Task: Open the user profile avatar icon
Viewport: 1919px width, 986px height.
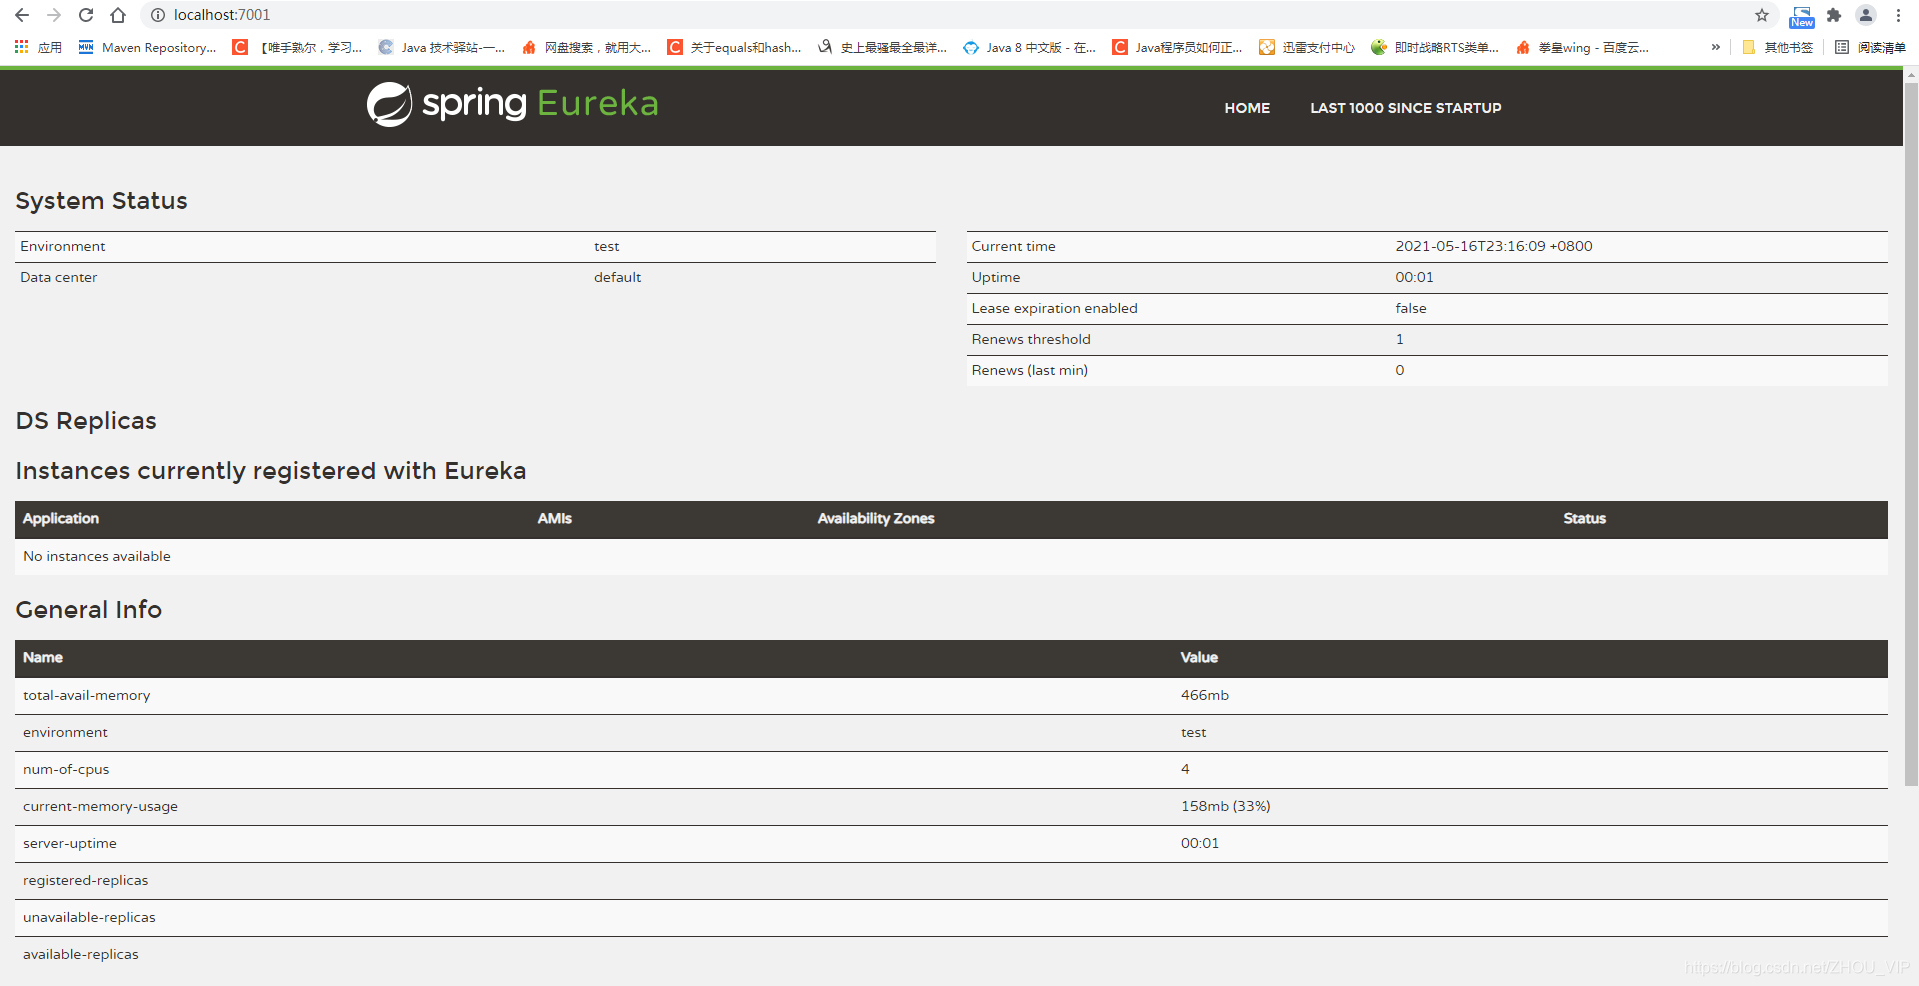Action: (1866, 15)
